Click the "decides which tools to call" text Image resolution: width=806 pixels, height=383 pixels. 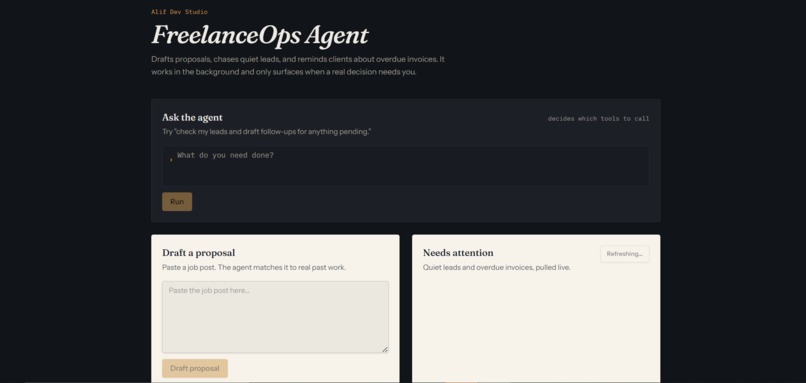[598, 119]
